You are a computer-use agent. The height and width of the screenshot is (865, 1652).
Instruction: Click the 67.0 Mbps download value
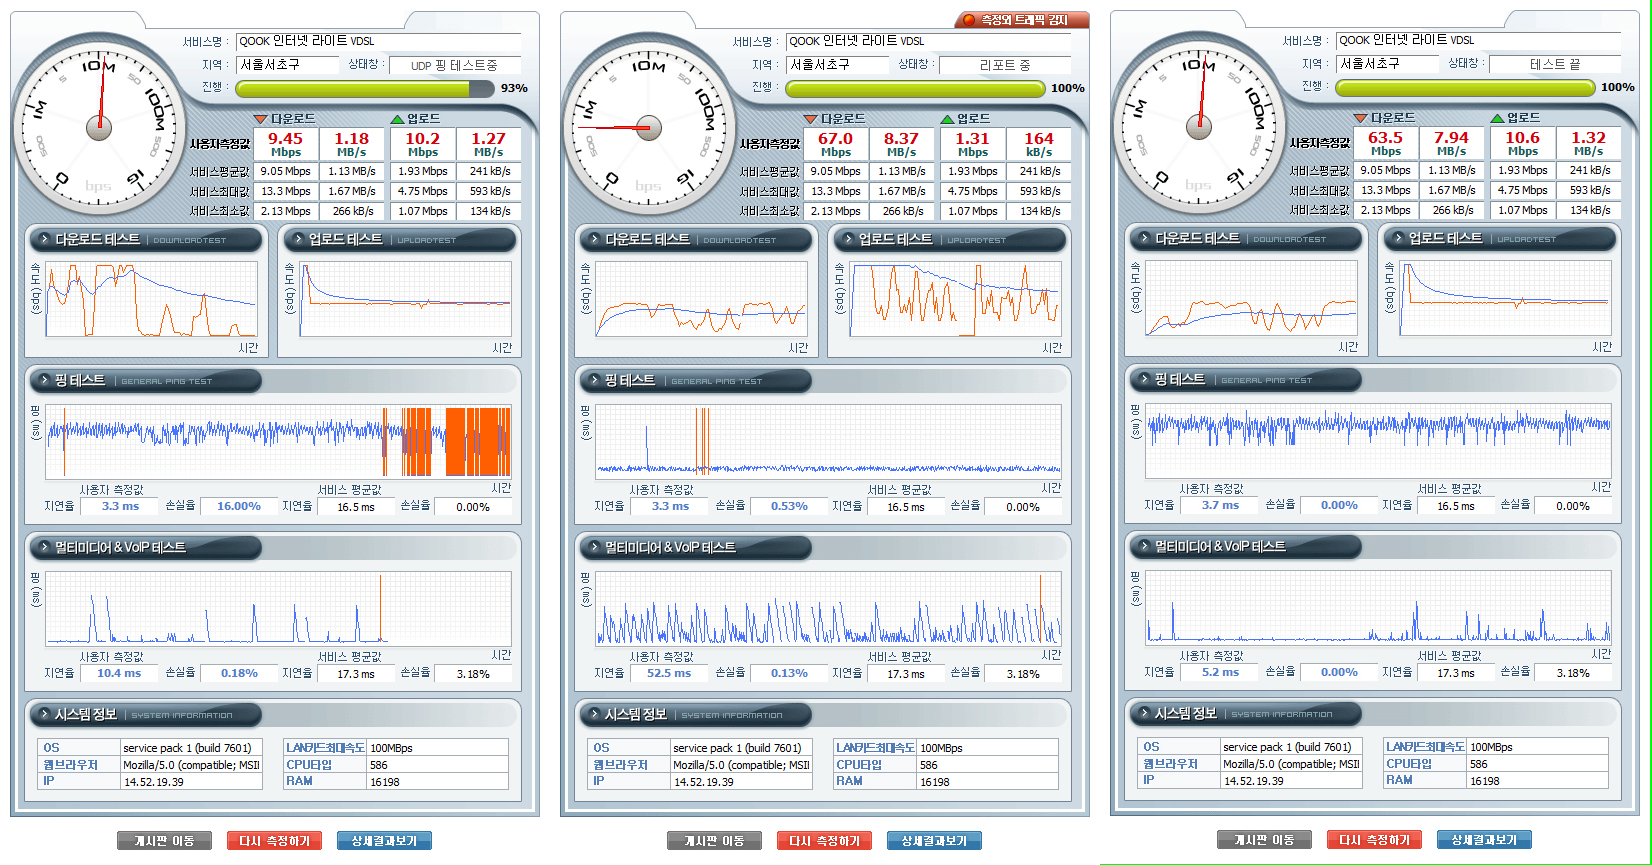pyautogui.click(x=835, y=144)
